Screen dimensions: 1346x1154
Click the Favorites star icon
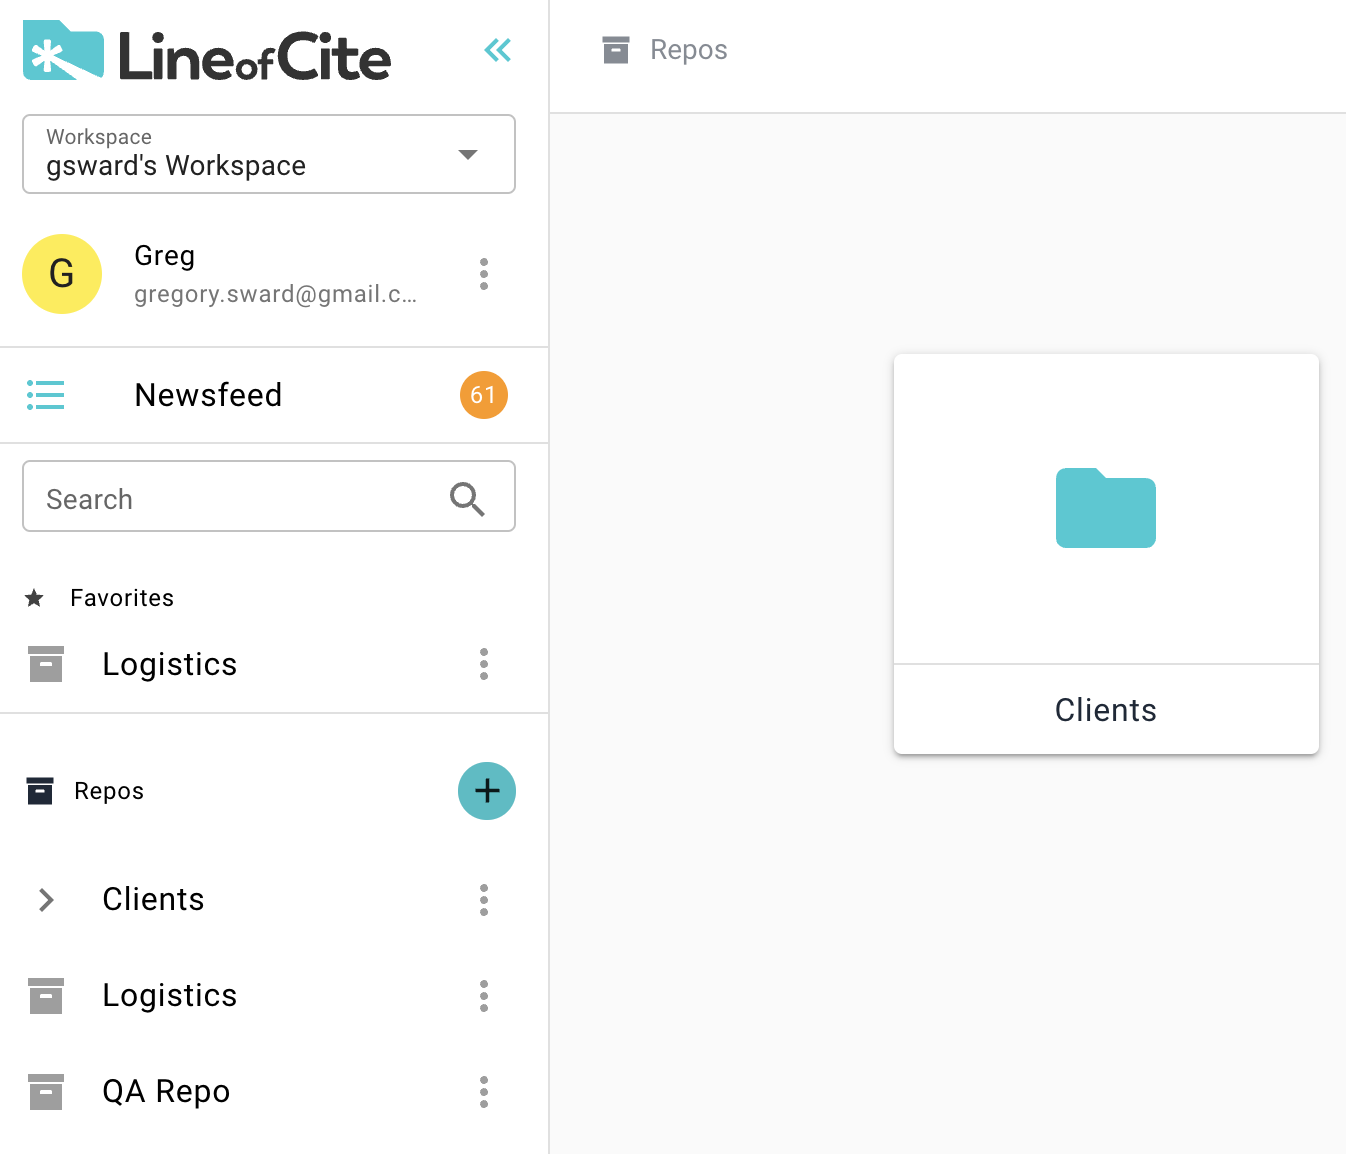click(35, 598)
